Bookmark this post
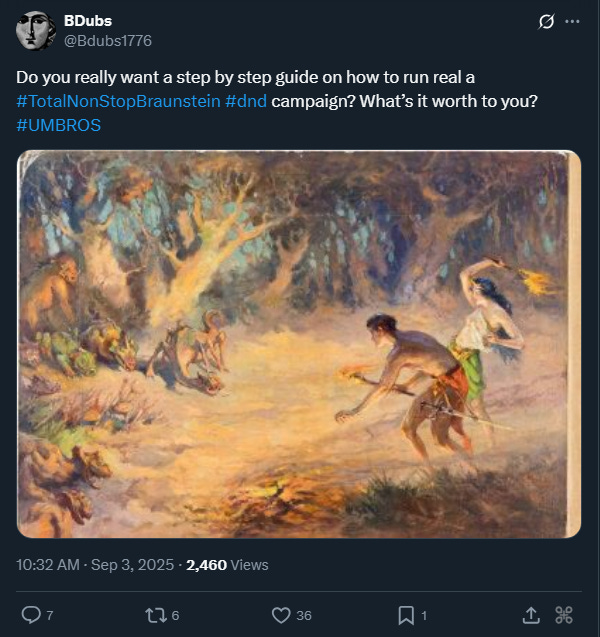This screenshot has width=600, height=637. [406, 614]
